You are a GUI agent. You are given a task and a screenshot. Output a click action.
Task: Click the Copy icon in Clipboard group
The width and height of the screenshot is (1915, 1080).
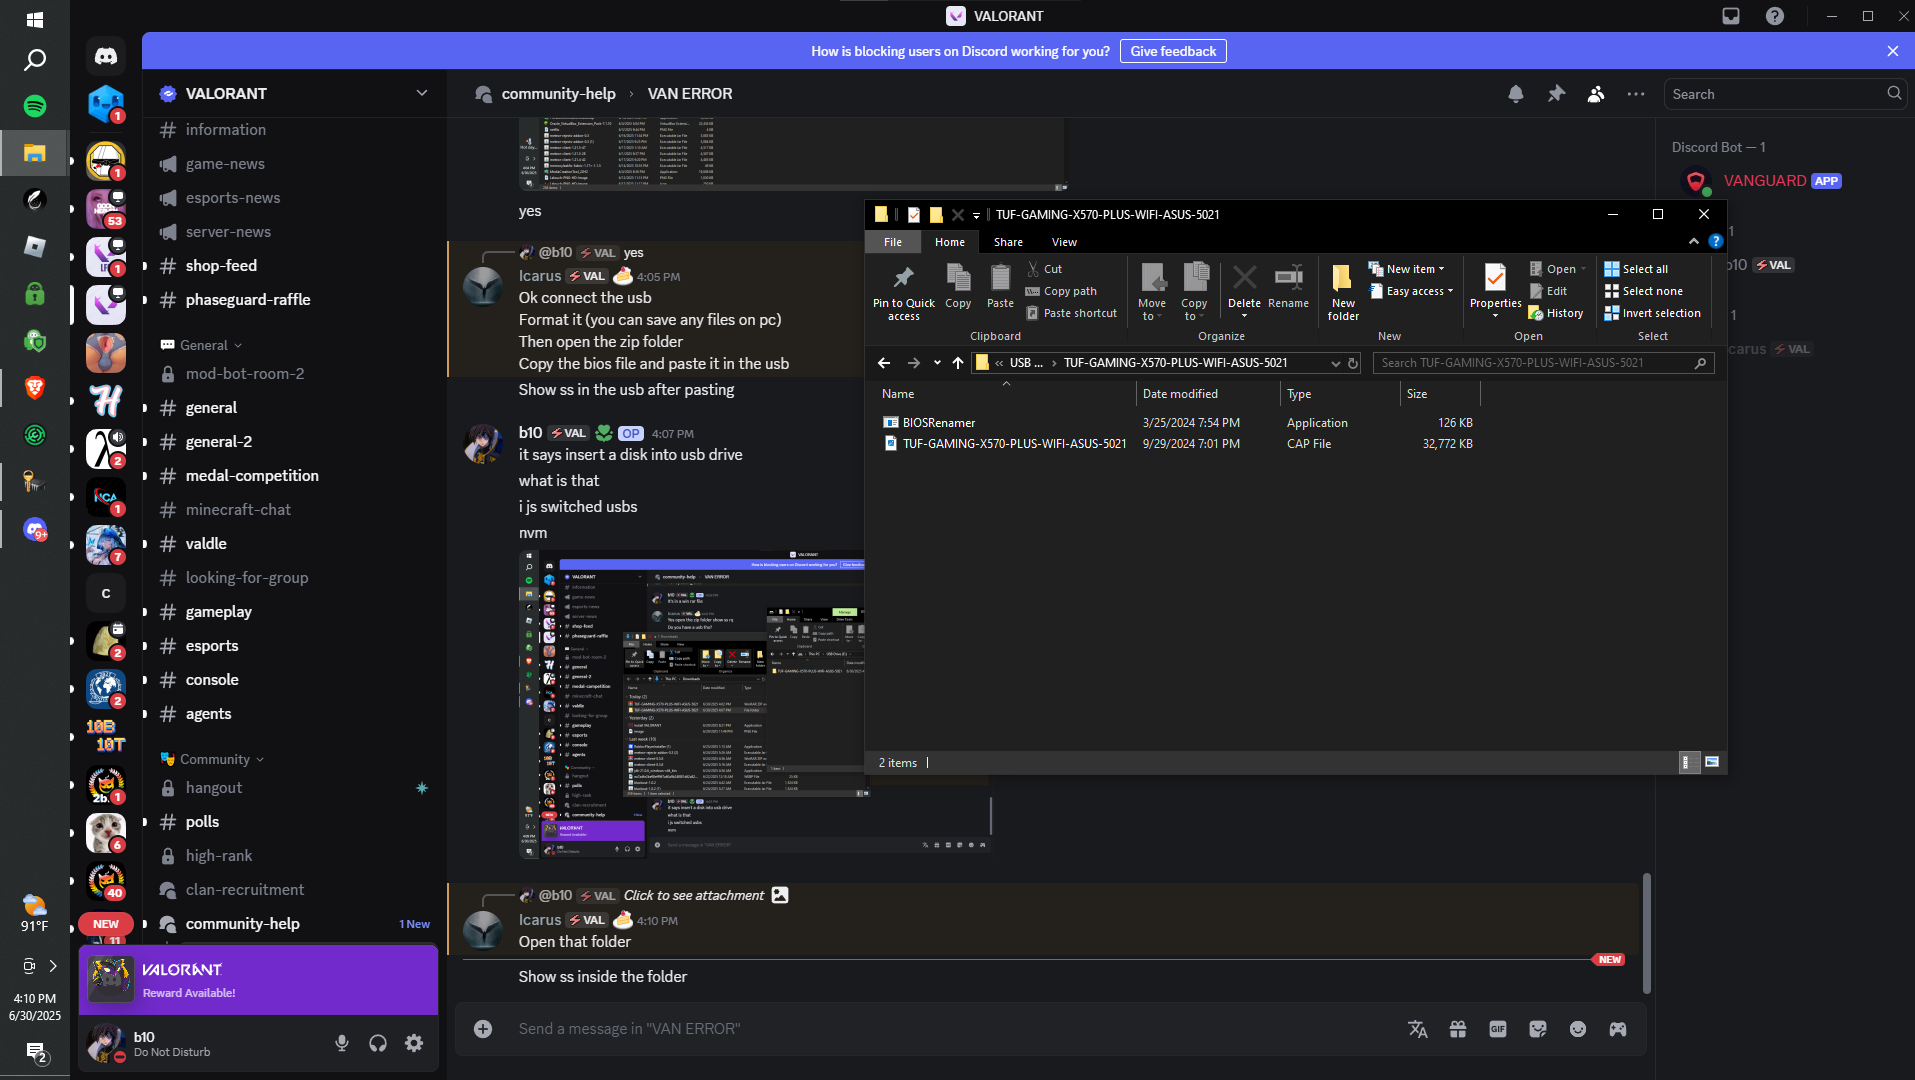pos(958,287)
